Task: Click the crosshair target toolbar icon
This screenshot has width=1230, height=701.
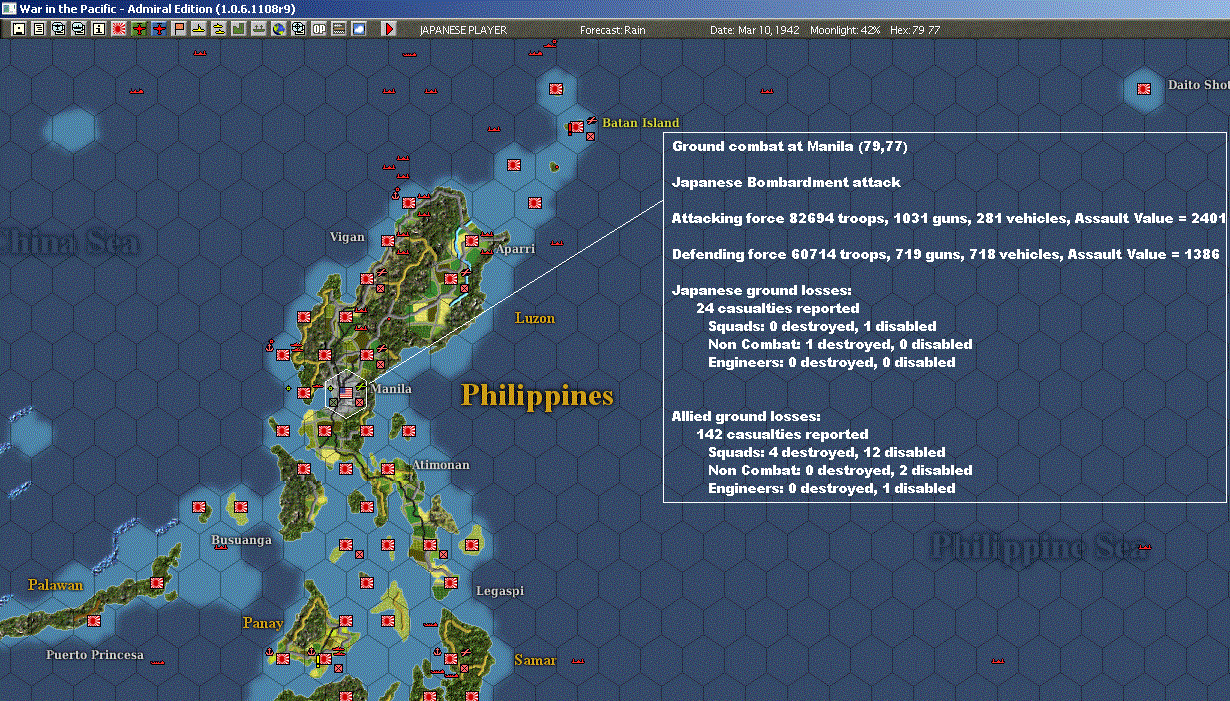Action: 298,29
